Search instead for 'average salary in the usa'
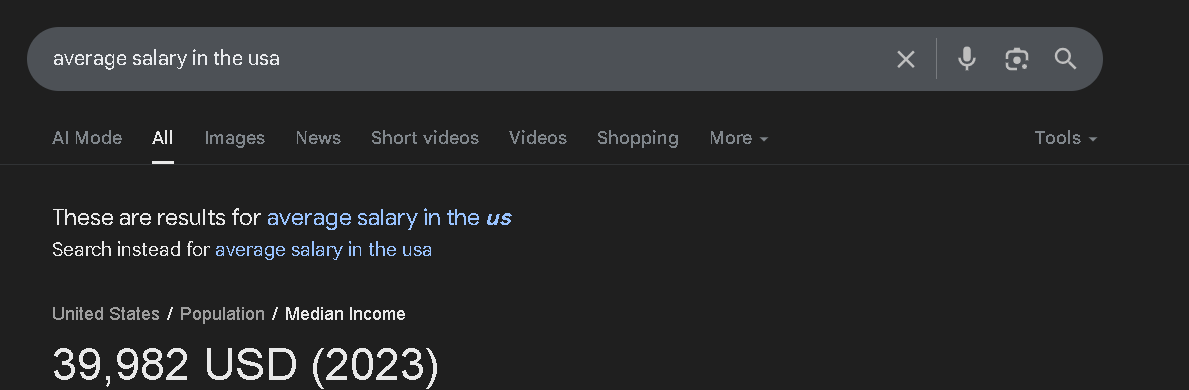The height and width of the screenshot is (390, 1189). click(x=323, y=250)
